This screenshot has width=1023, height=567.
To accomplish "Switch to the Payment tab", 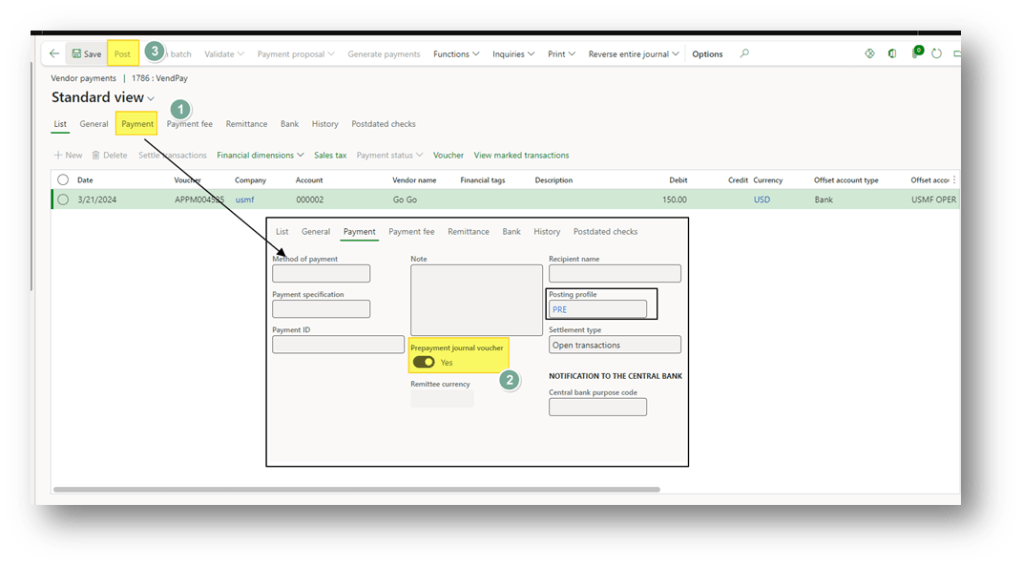I will pyautogui.click(x=137, y=124).
